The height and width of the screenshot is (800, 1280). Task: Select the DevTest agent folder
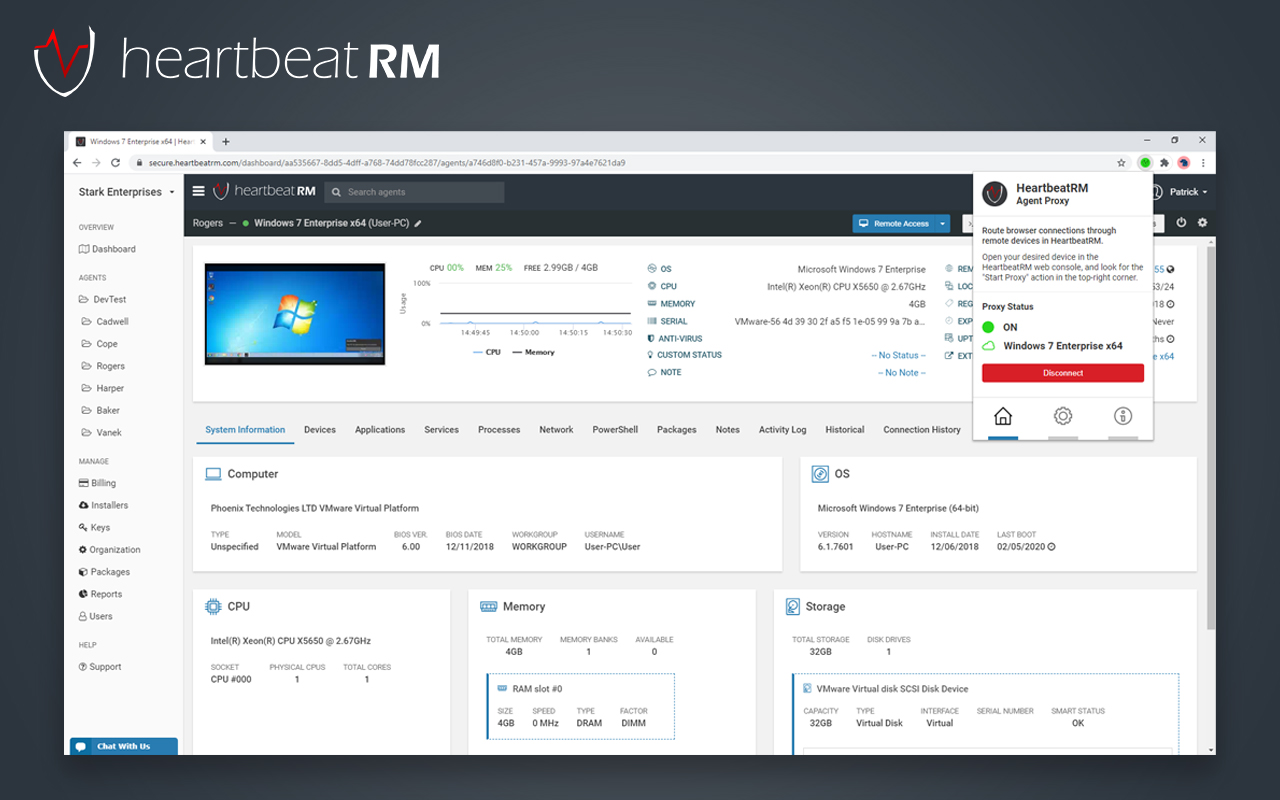(x=102, y=299)
